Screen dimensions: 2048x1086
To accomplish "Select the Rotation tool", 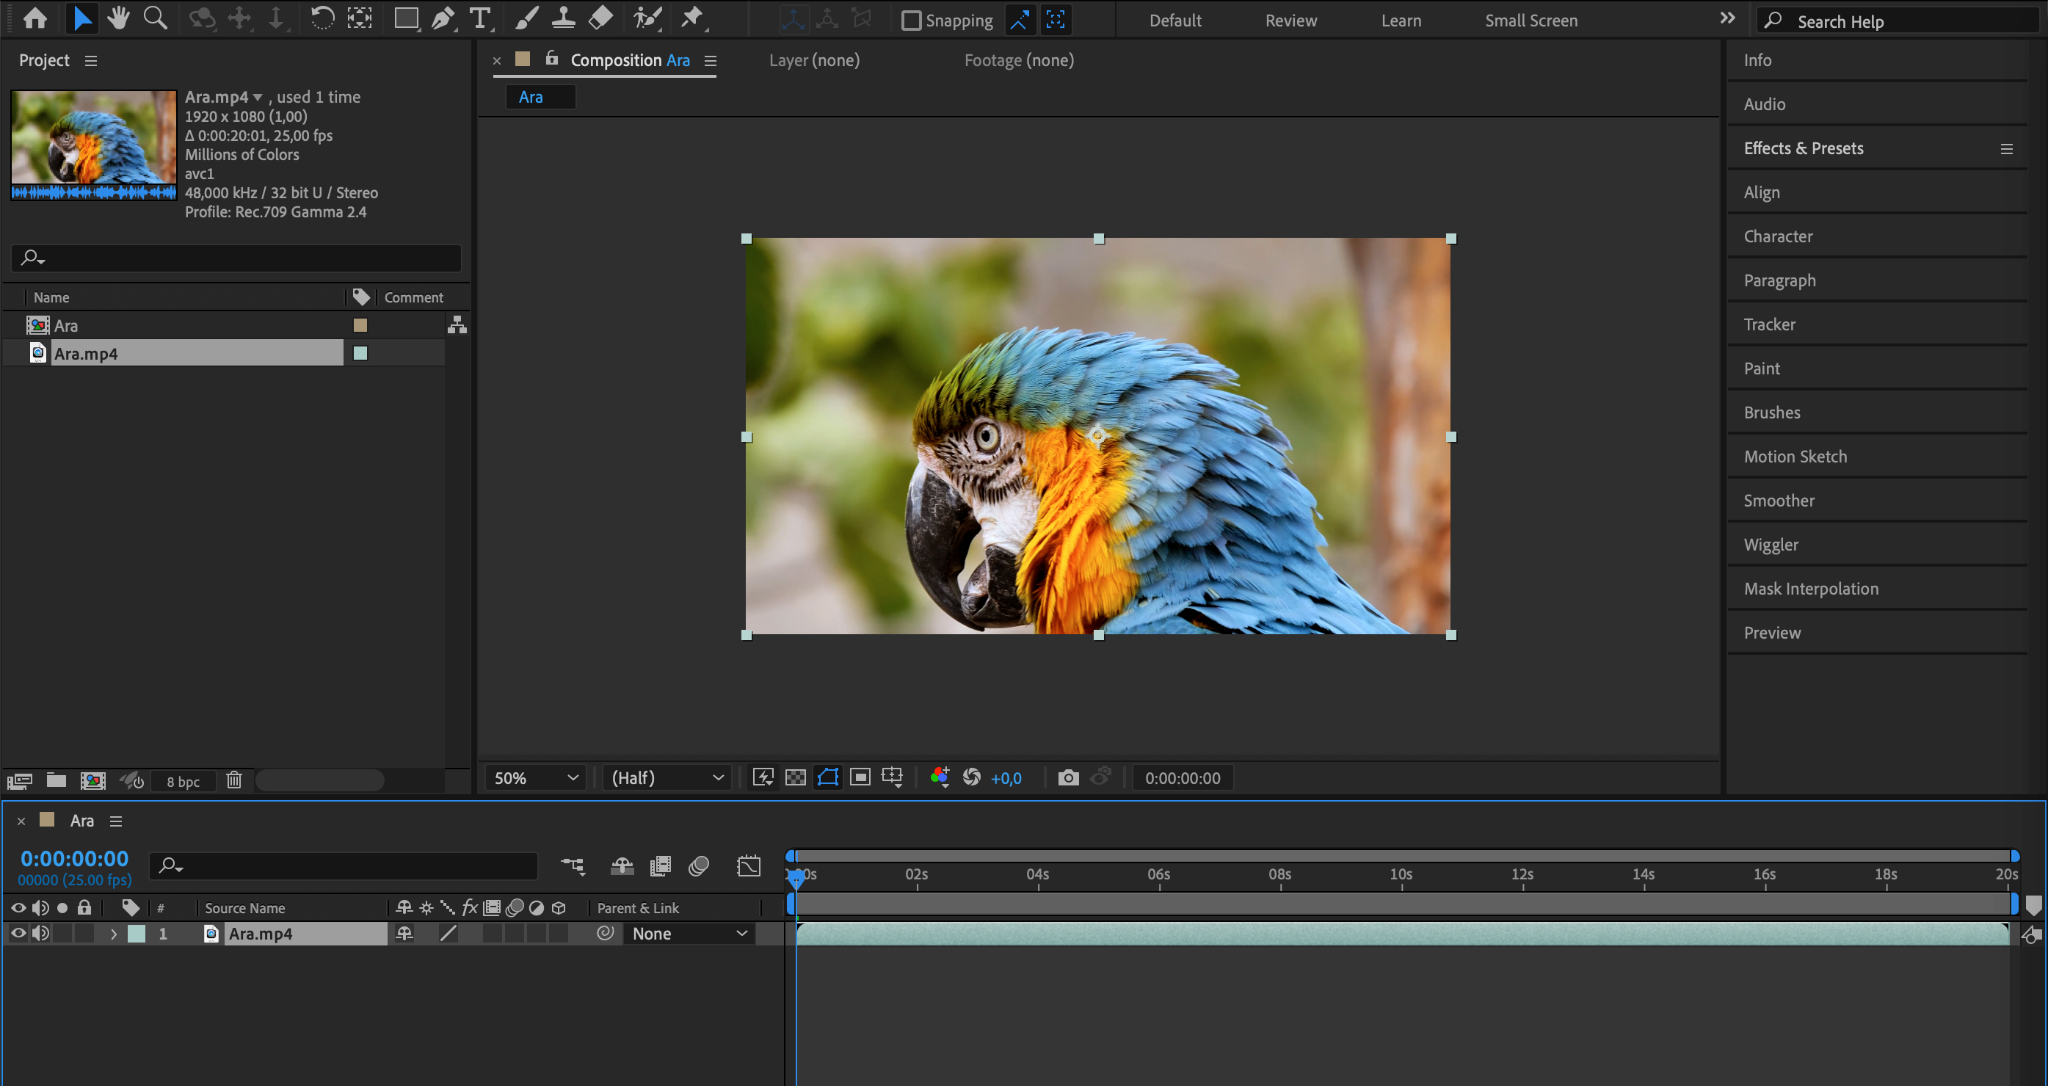I will [322, 18].
